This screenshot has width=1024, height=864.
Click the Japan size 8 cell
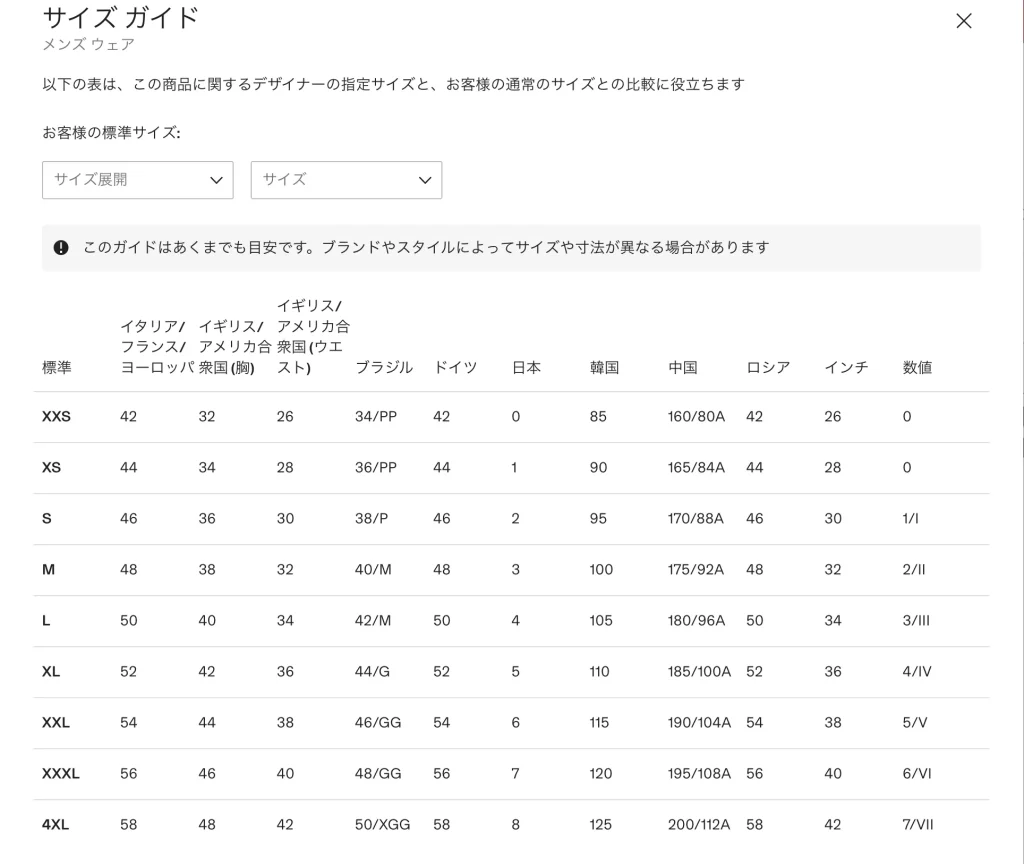click(x=516, y=824)
